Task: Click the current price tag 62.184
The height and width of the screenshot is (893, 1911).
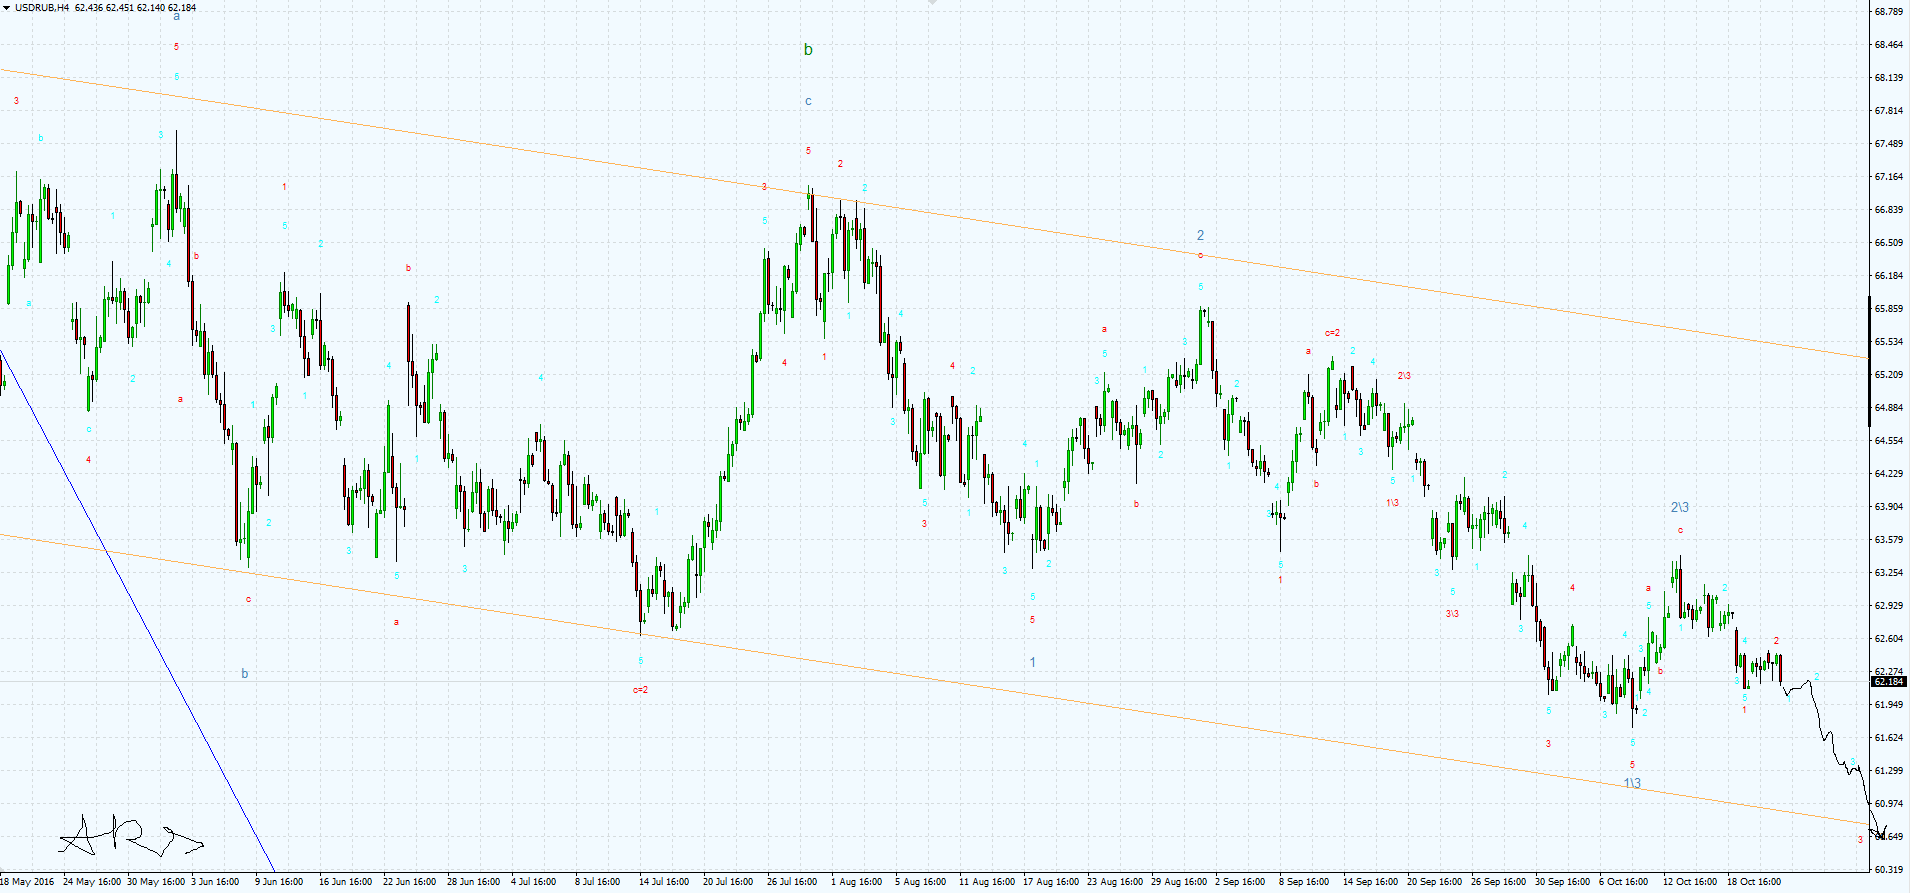Action: pyautogui.click(x=1889, y=682)
